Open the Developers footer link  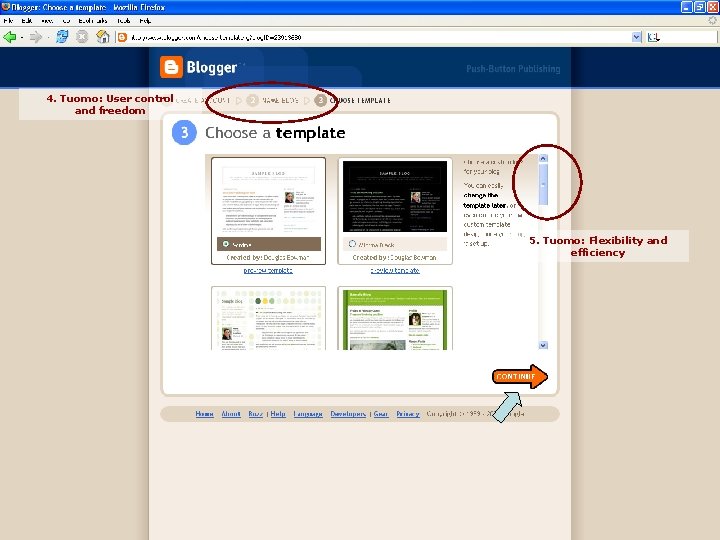(348, 414)
